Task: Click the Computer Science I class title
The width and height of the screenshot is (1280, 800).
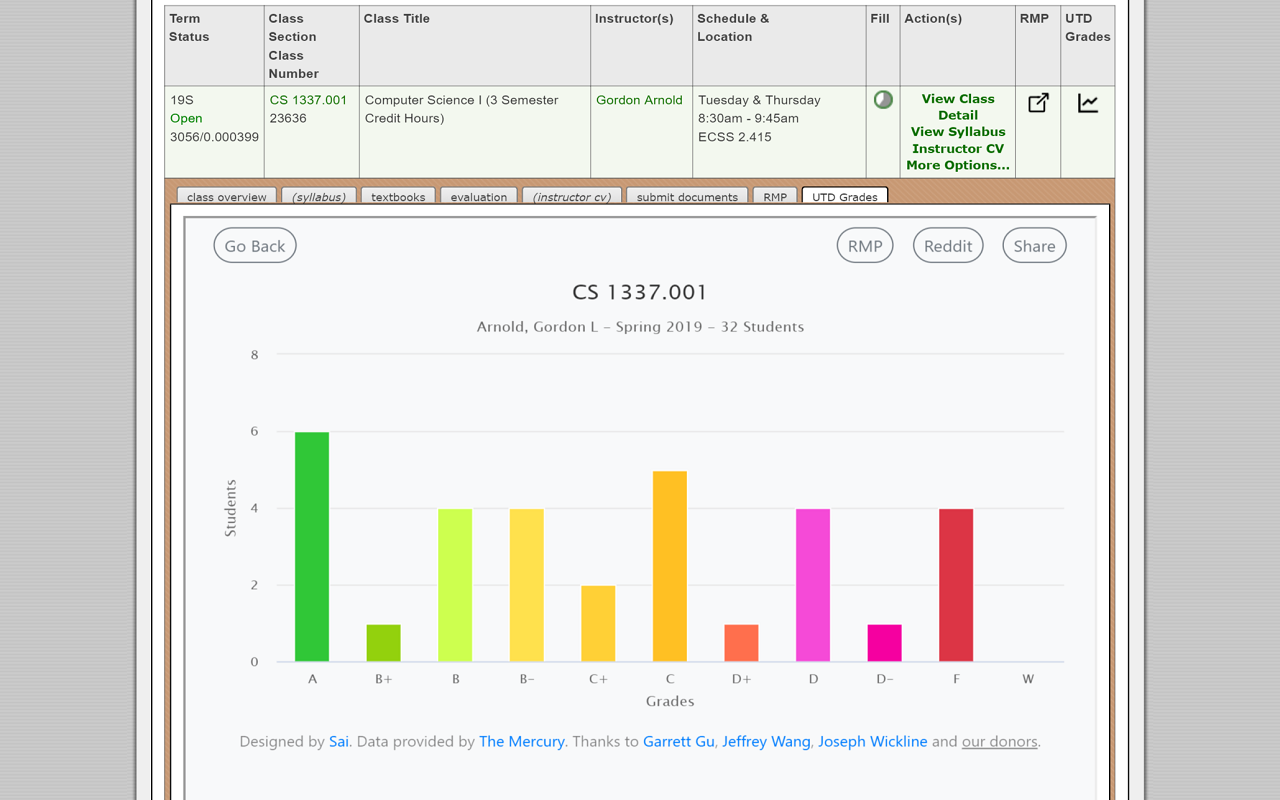Action: (462, 109)
